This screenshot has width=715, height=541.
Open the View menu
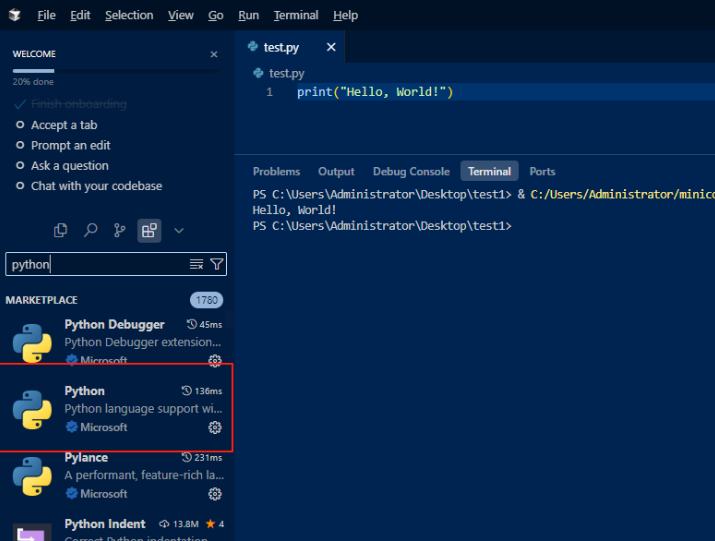point(181,15)
